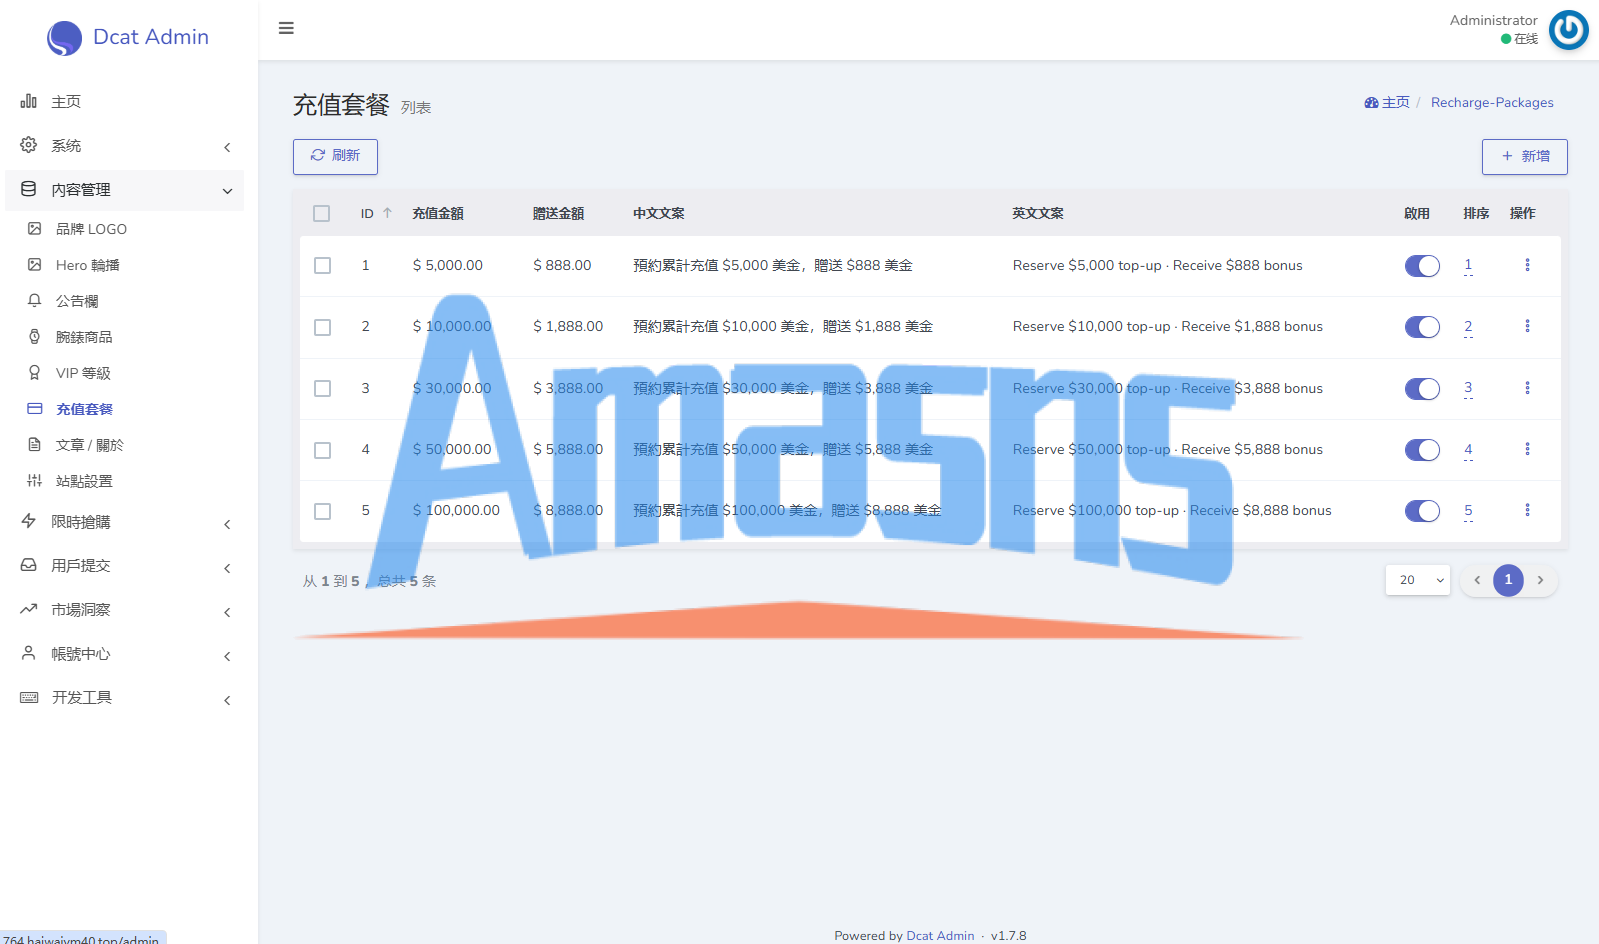This screenshot has width=1599, height=944.
Task: Click the 腕錶商品 watch icon
Action: tap(34, 337)
